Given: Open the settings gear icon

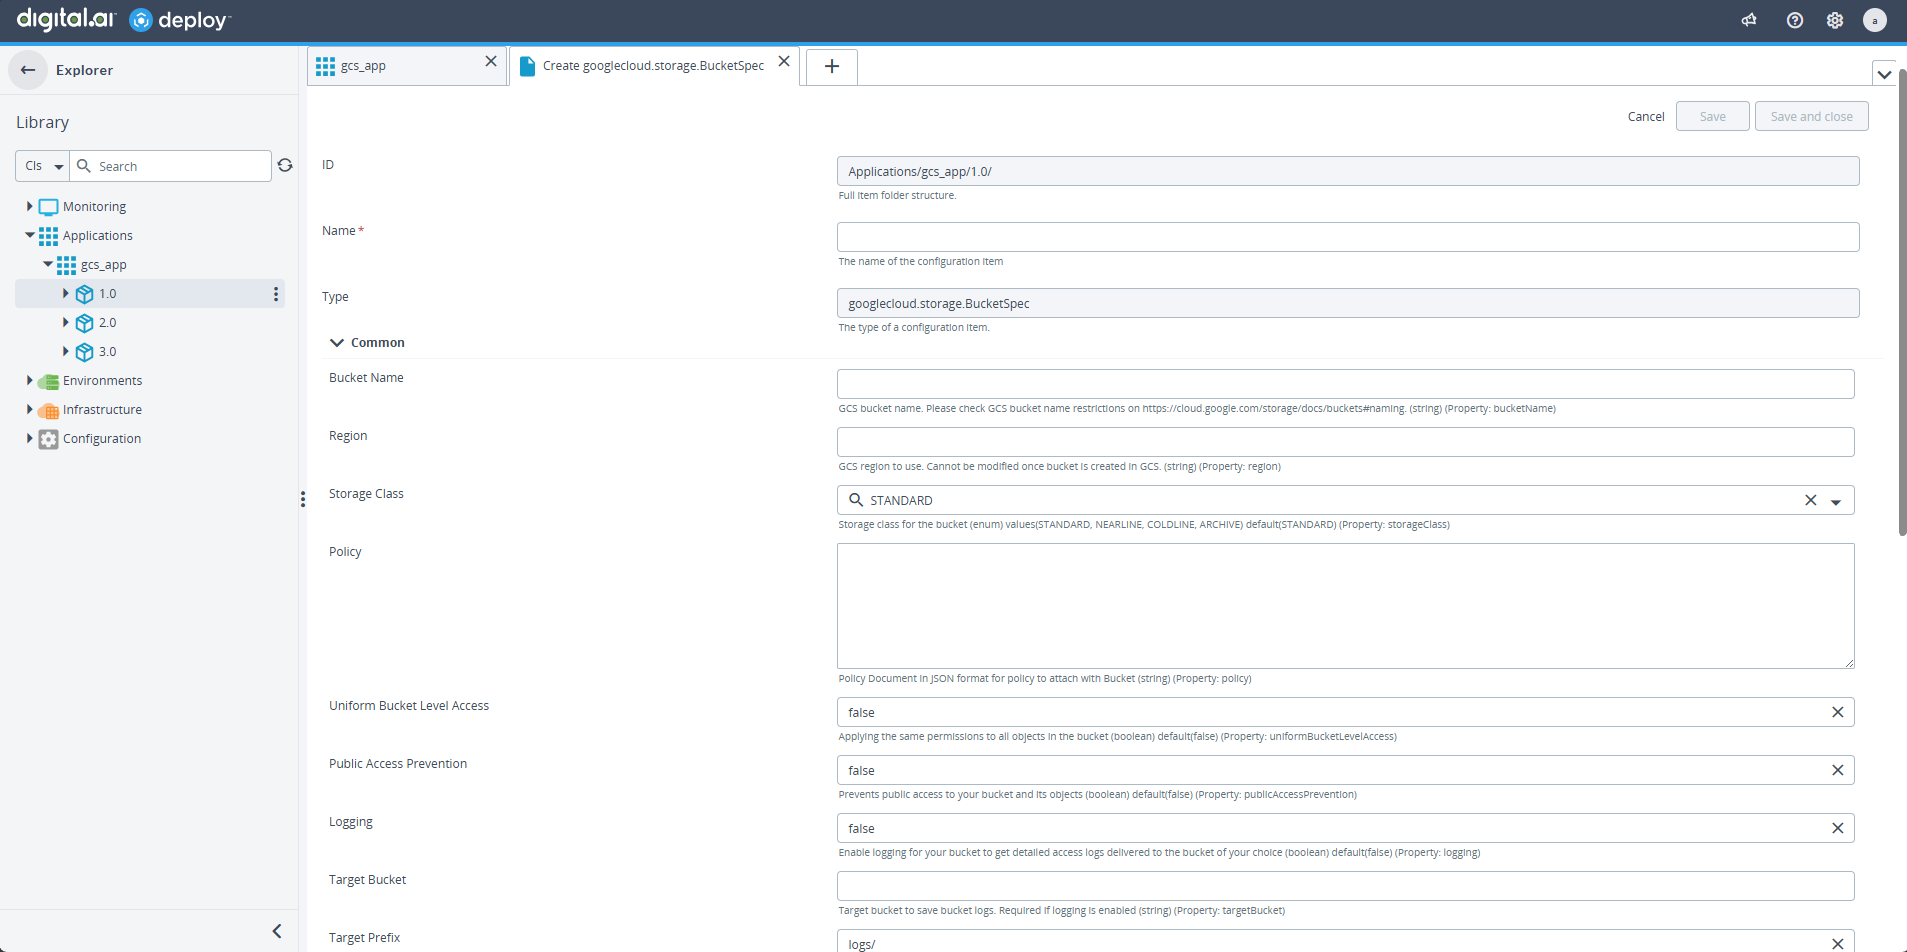Looking at the screenshot, I should [1835, 20].
